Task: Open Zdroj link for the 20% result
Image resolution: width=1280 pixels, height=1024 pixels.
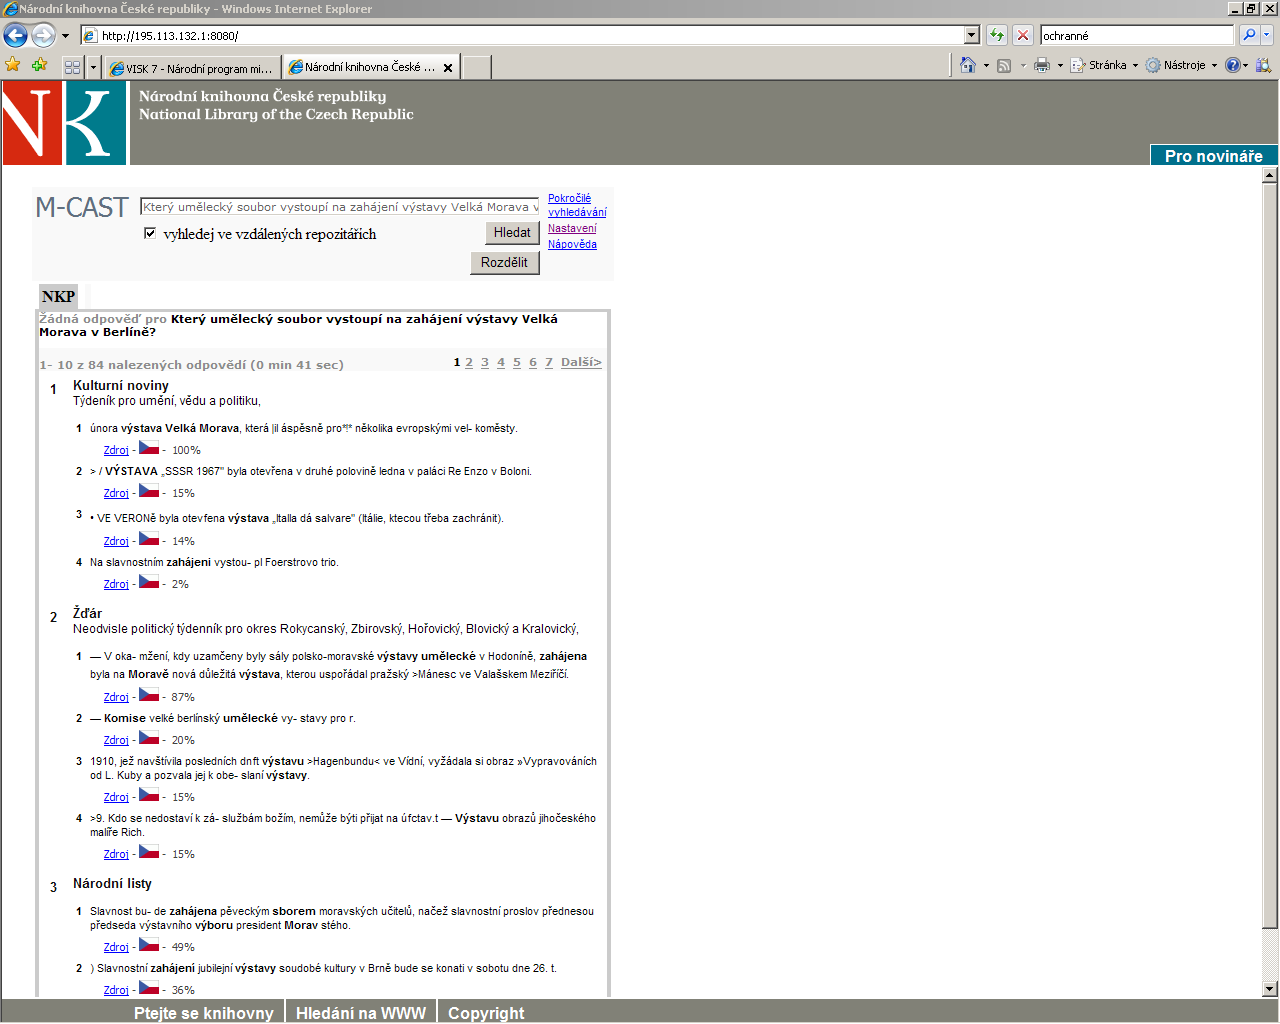Action: click(116, 740)
